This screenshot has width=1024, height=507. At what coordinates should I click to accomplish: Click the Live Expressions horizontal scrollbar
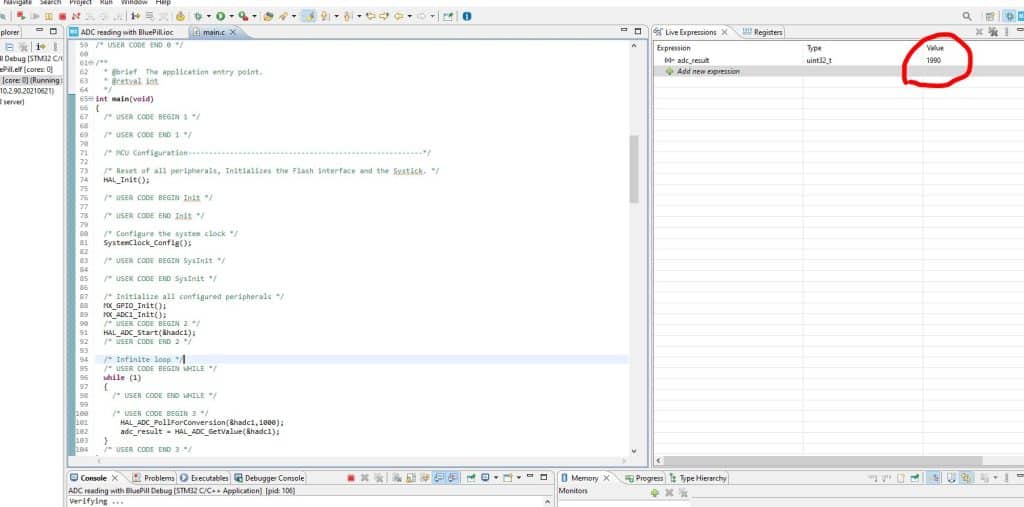click(x=823, y=461)
